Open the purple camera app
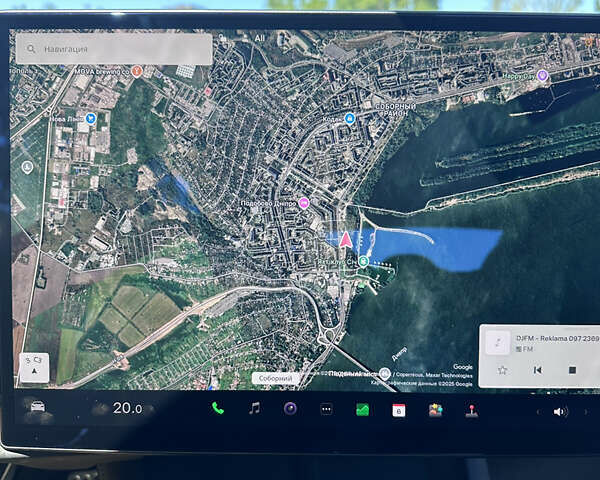Image resolution: width=600 pixels, height=480 pixels. tap(290, 408)
